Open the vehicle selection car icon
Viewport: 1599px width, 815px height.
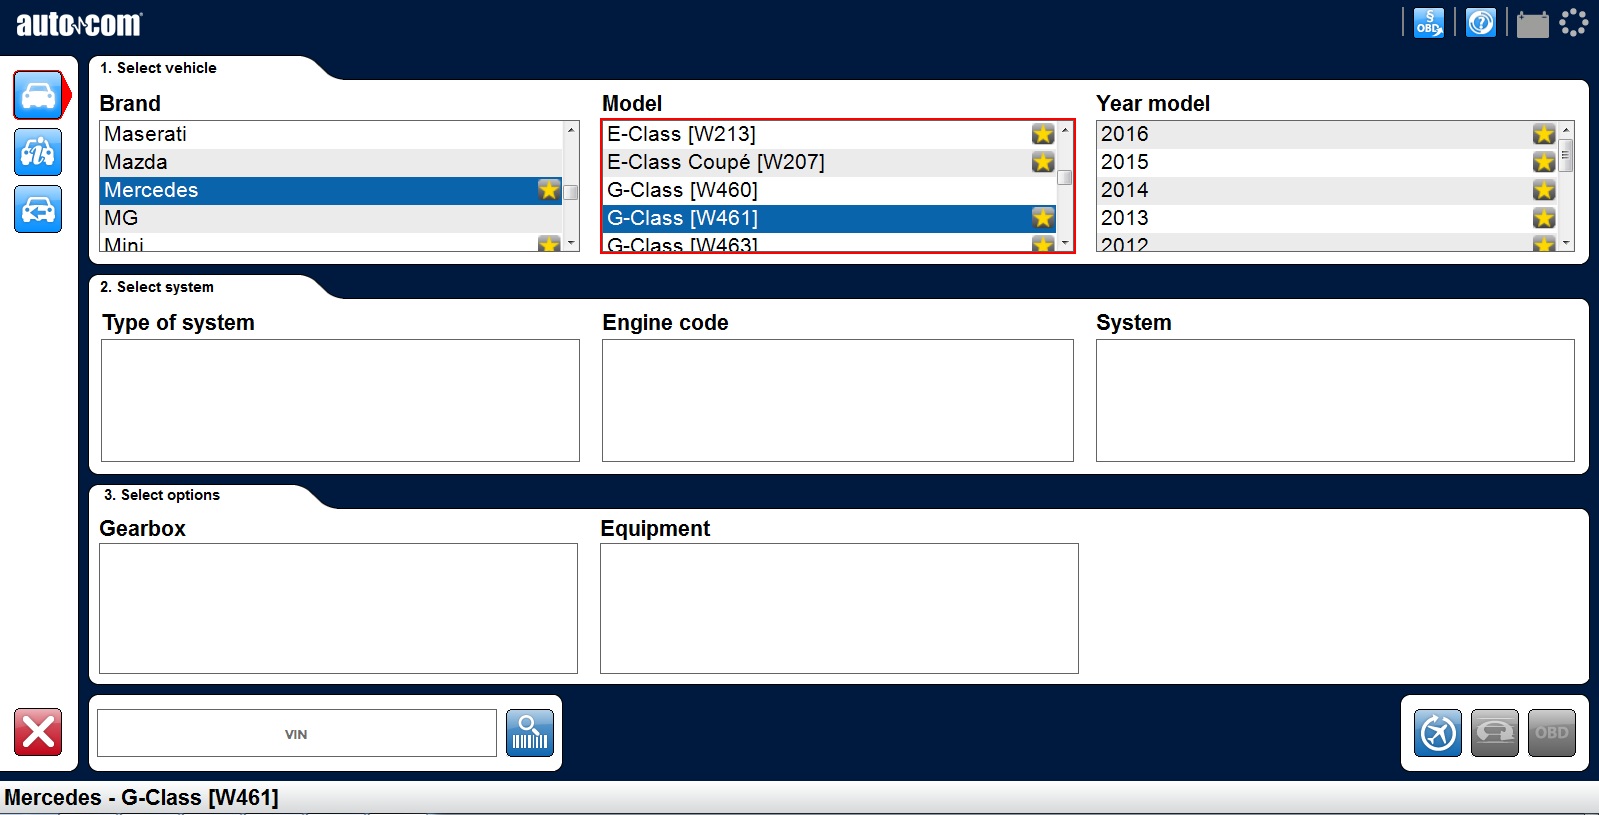pyautogui.click(x=38, y=96)
